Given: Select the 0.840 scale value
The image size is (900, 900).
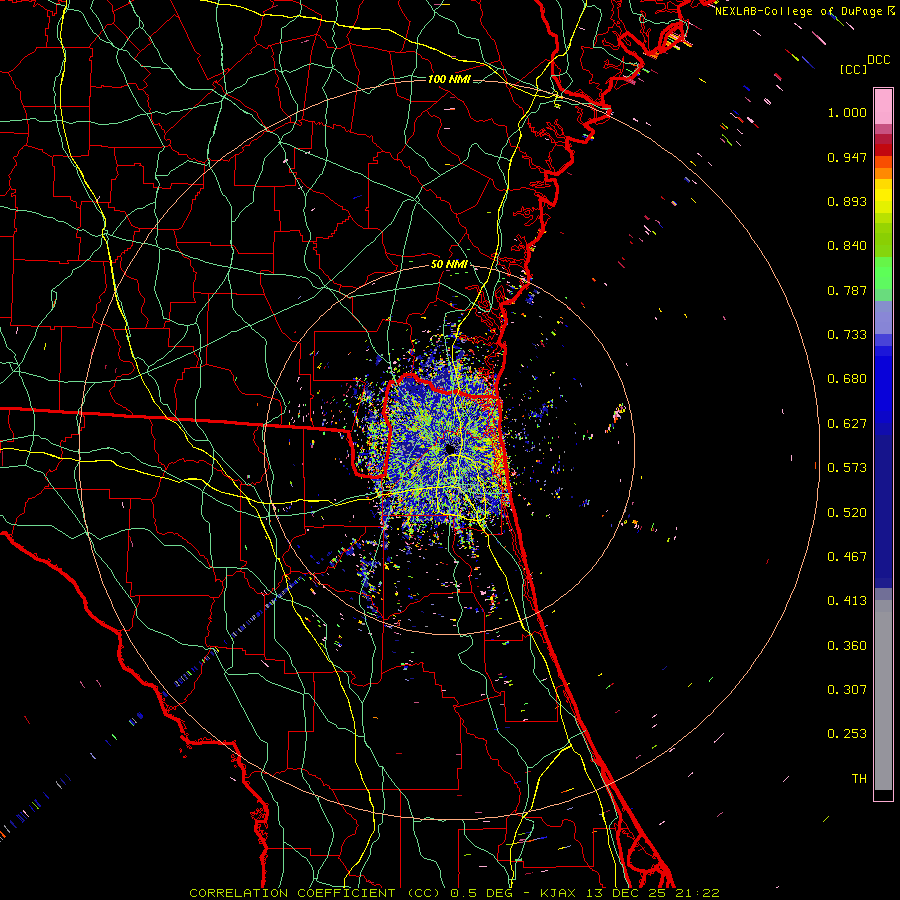Looking at the screenshot, I should (x=847, y=246).
